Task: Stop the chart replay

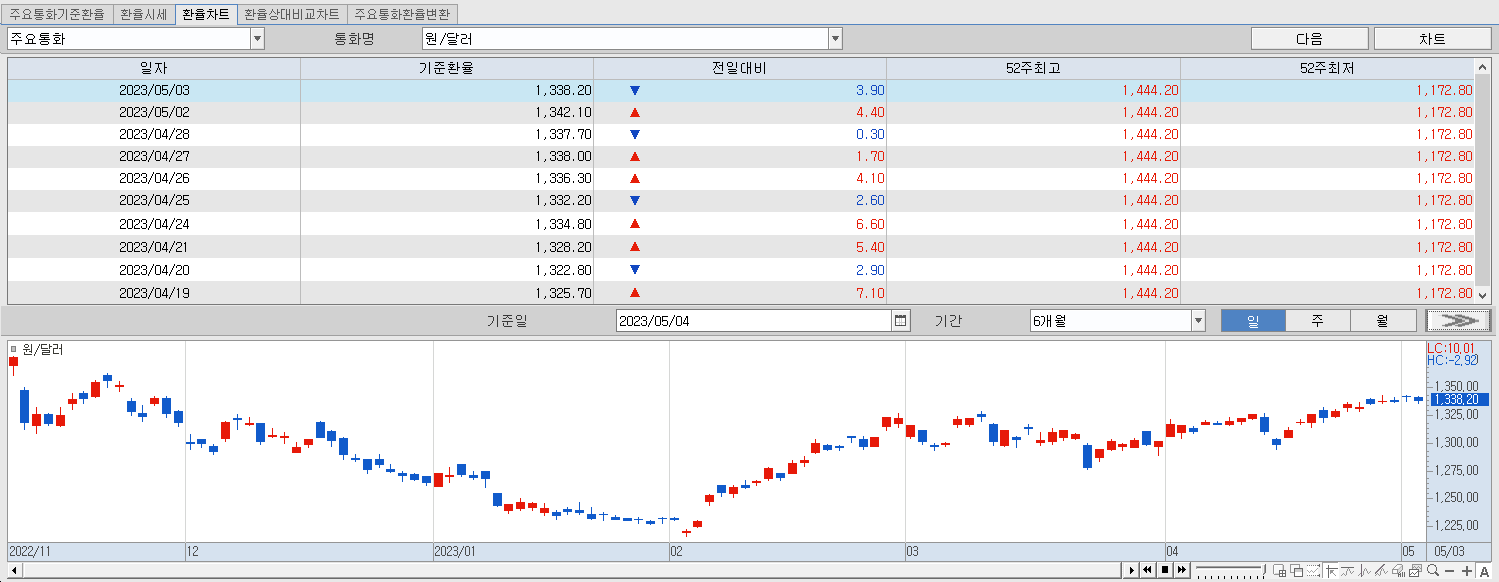Action: coord(1164,570)
